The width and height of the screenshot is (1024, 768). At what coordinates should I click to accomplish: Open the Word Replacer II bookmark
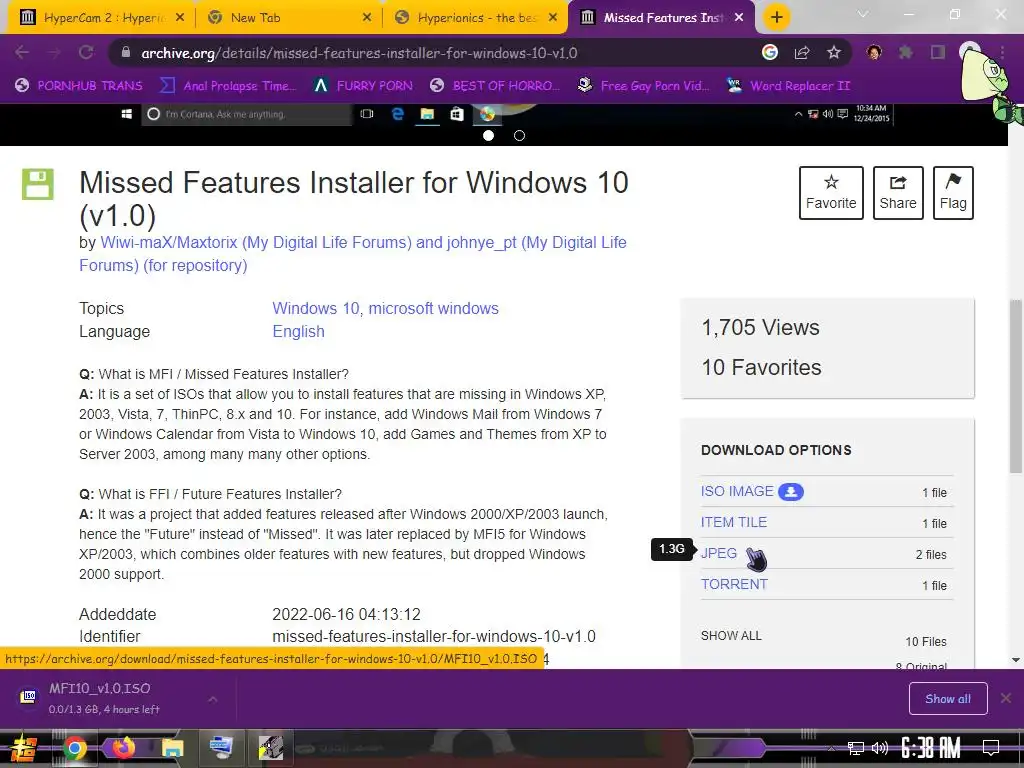click(789, 86)
